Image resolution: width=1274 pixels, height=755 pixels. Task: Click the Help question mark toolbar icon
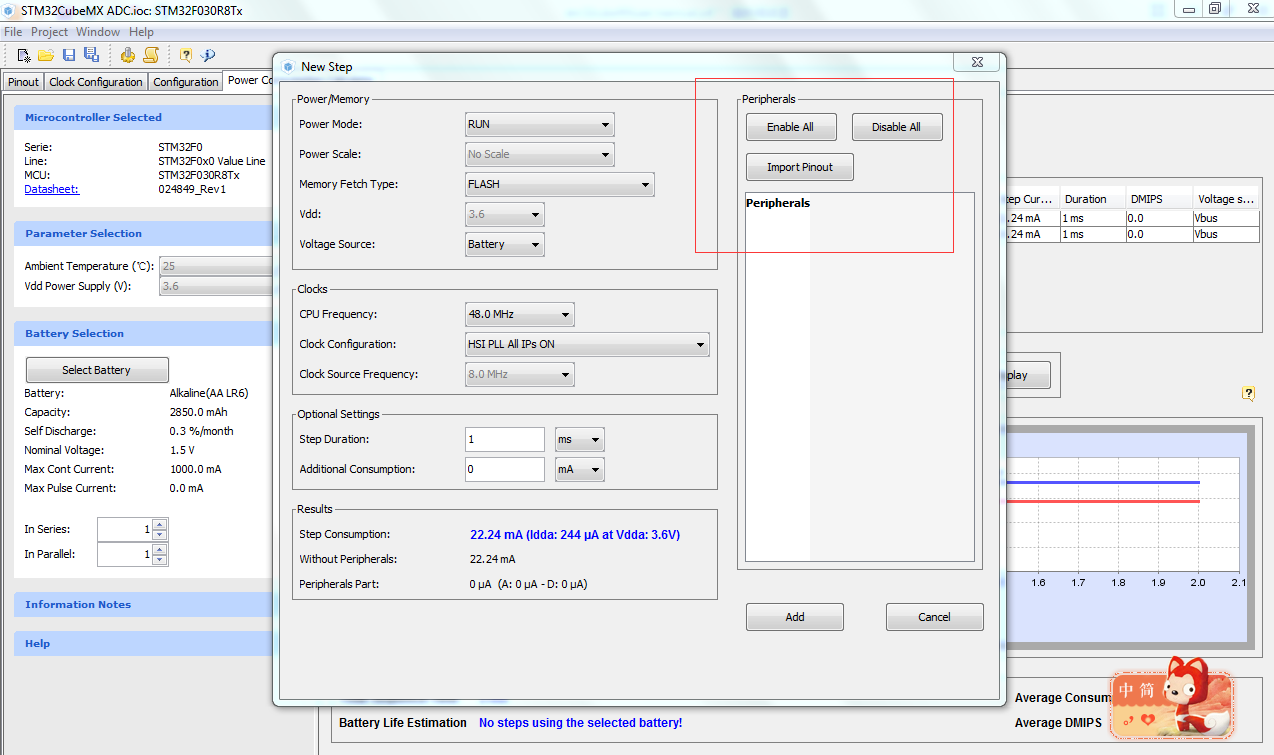pos(186,55)
